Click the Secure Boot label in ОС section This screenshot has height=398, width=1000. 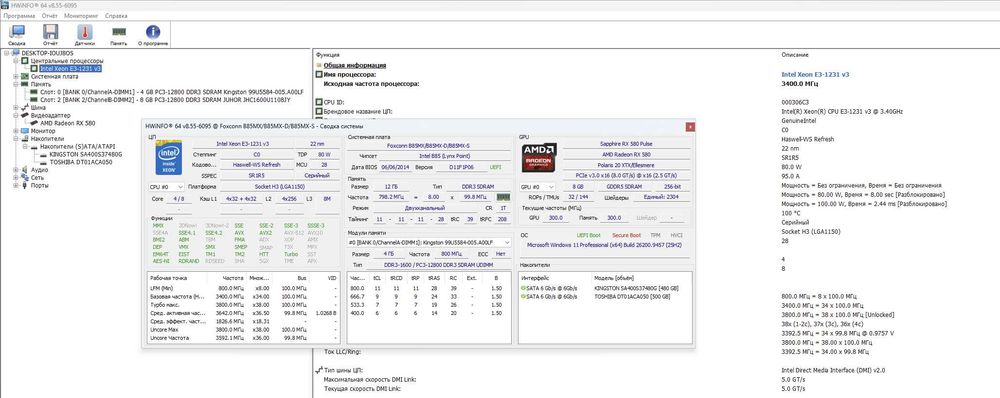point(625,235)
